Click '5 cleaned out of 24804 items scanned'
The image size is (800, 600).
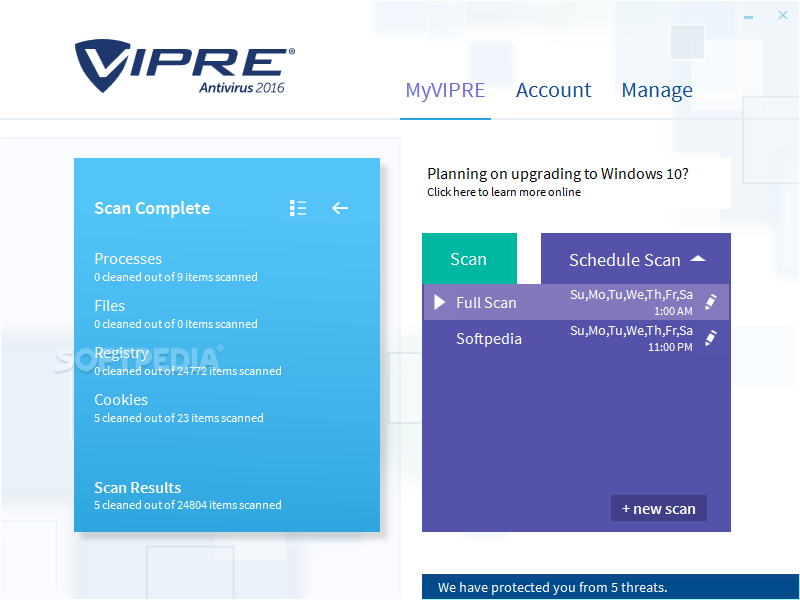pos(188,505)
